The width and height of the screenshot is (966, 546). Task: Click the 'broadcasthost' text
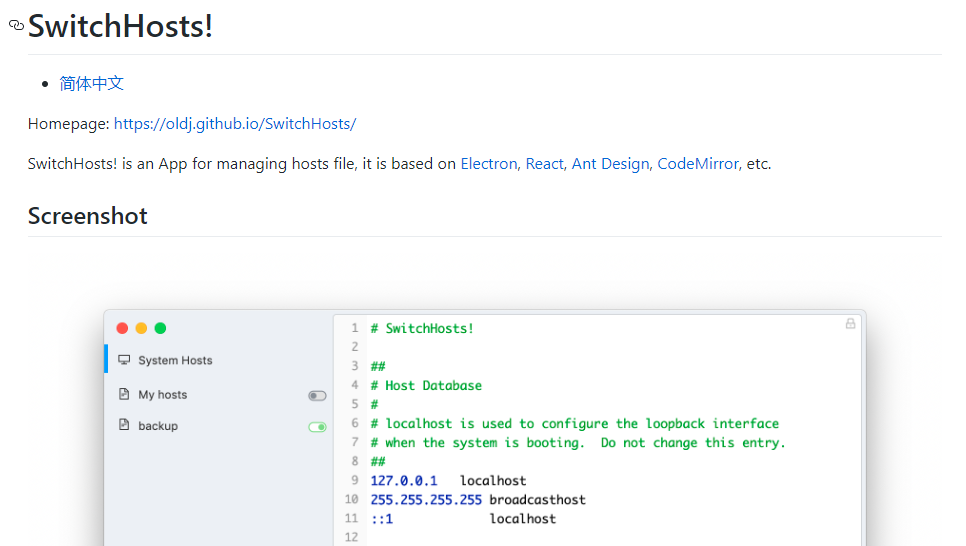click(x=537, y=500)
